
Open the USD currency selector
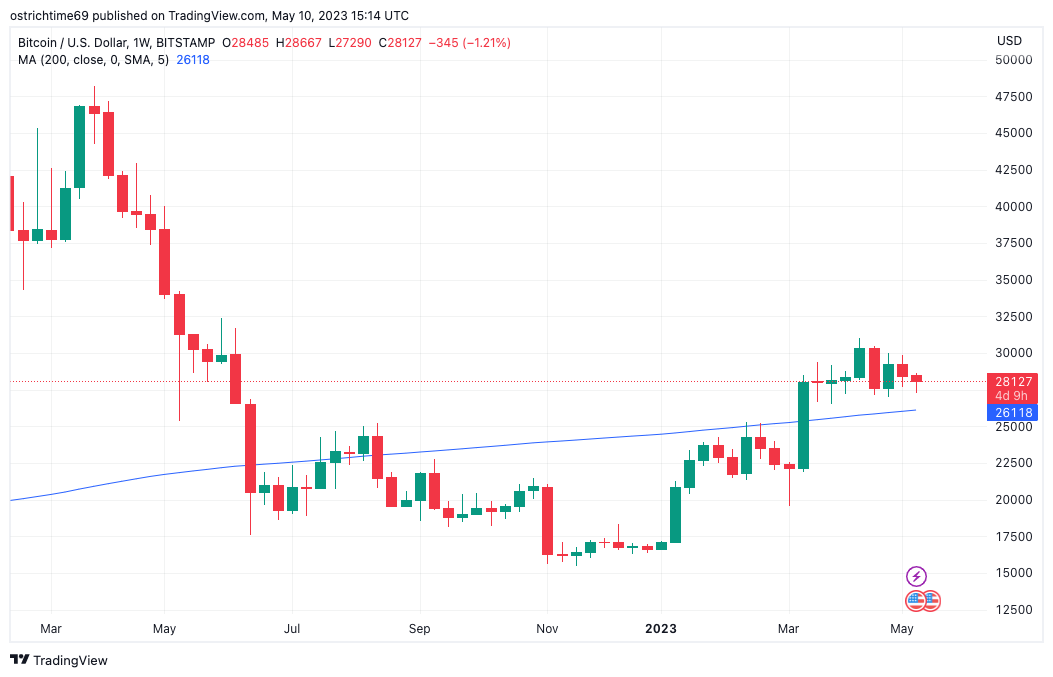point(1009,41)
